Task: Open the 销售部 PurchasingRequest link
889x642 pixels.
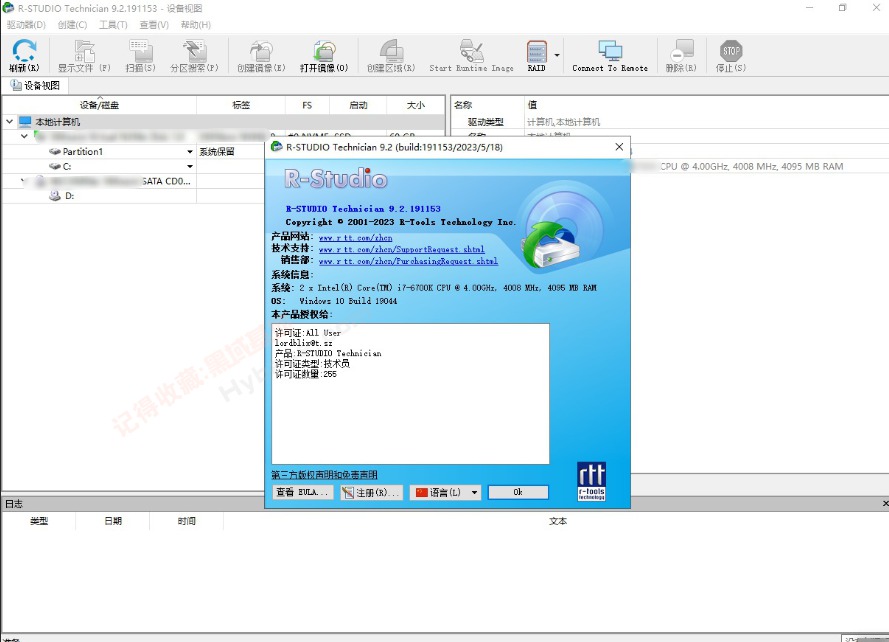Action: [x=408, y=261]
